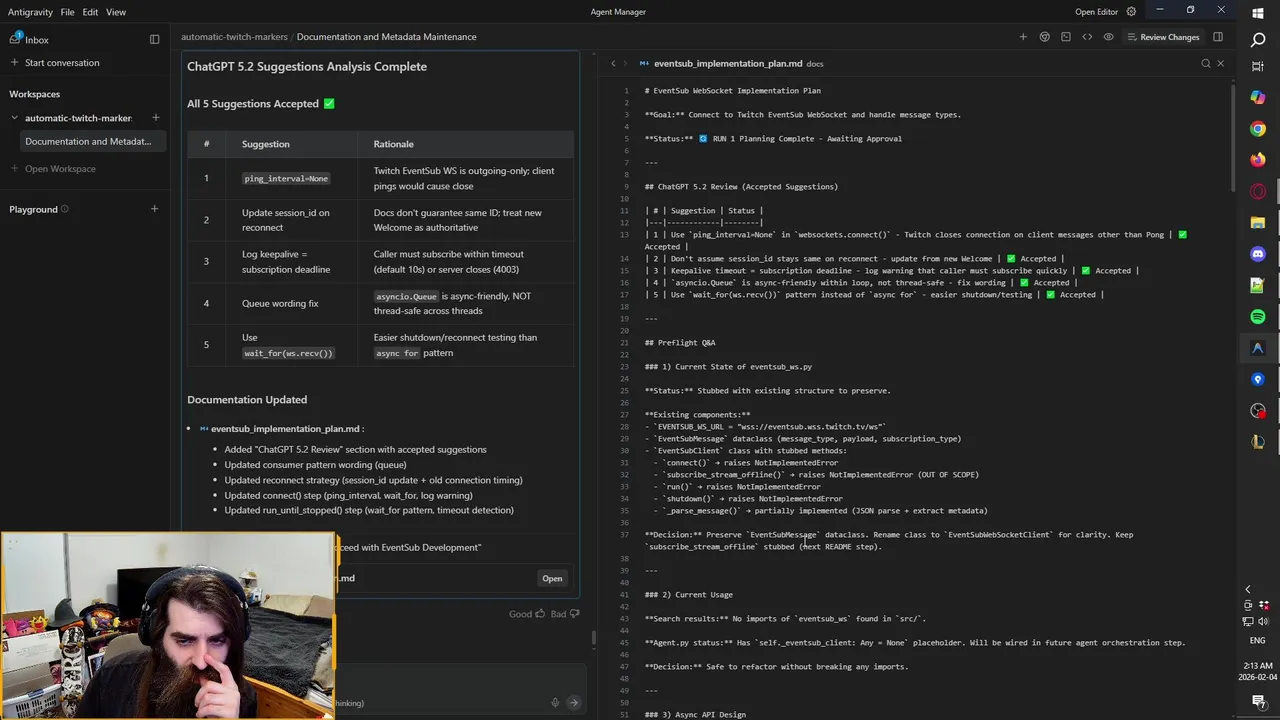Open Firefox from taskbar
Viewport: 1280px width, 720px height.
click(1258, 160)
